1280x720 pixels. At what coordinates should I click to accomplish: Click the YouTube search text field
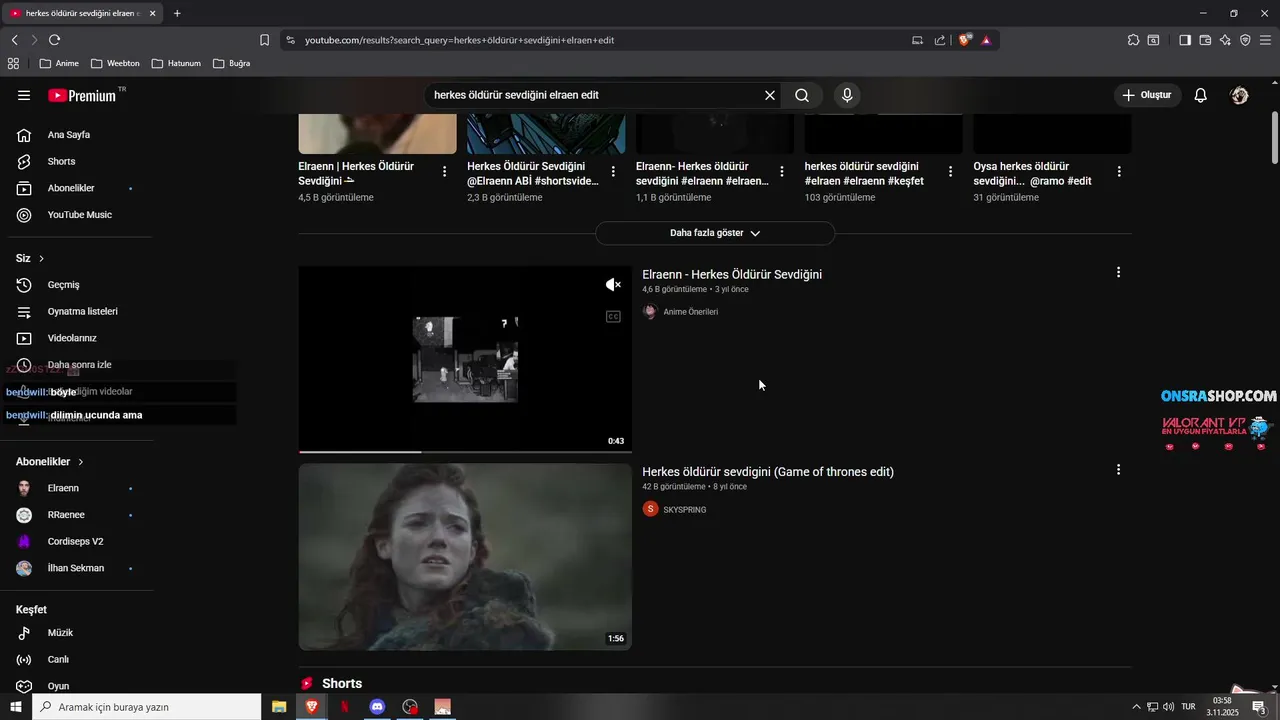(595, 95)
